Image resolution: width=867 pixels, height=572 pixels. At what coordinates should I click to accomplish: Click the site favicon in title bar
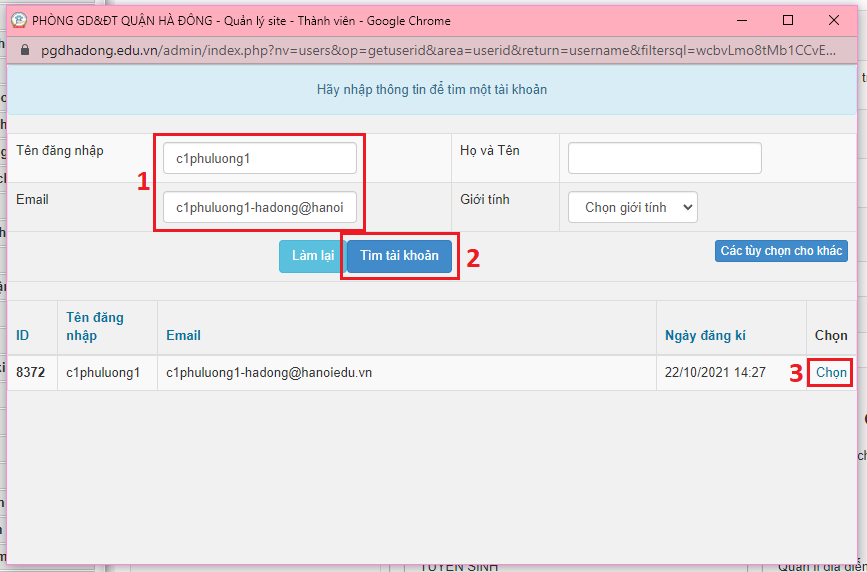click(19, 20)
